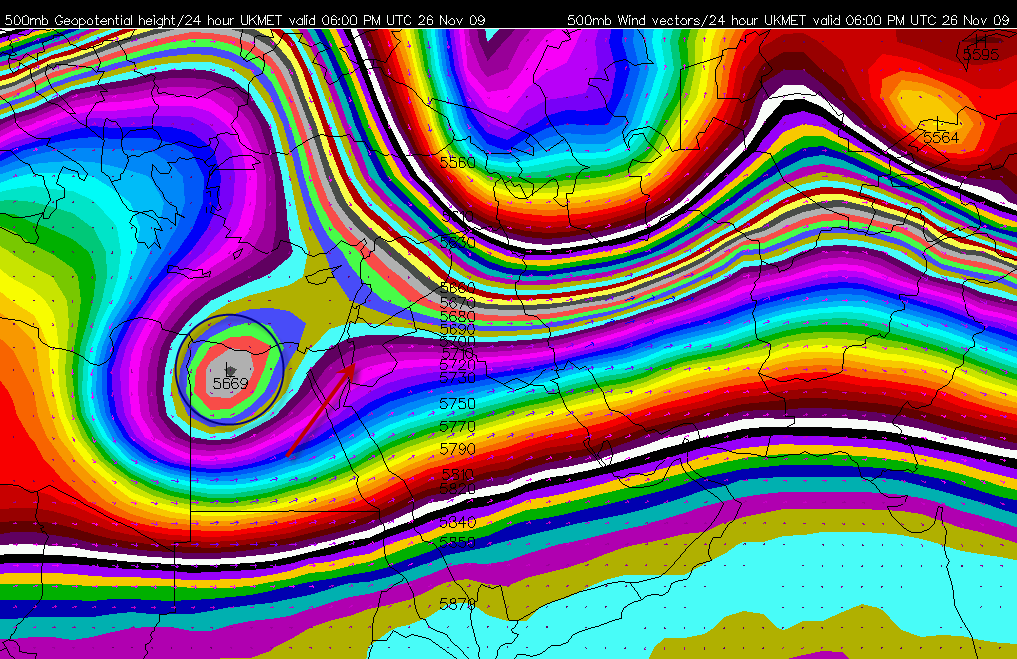This screenshot has width=1017, height=659.
Task: Select the 5840 contour label
Action: click(457, 522)
